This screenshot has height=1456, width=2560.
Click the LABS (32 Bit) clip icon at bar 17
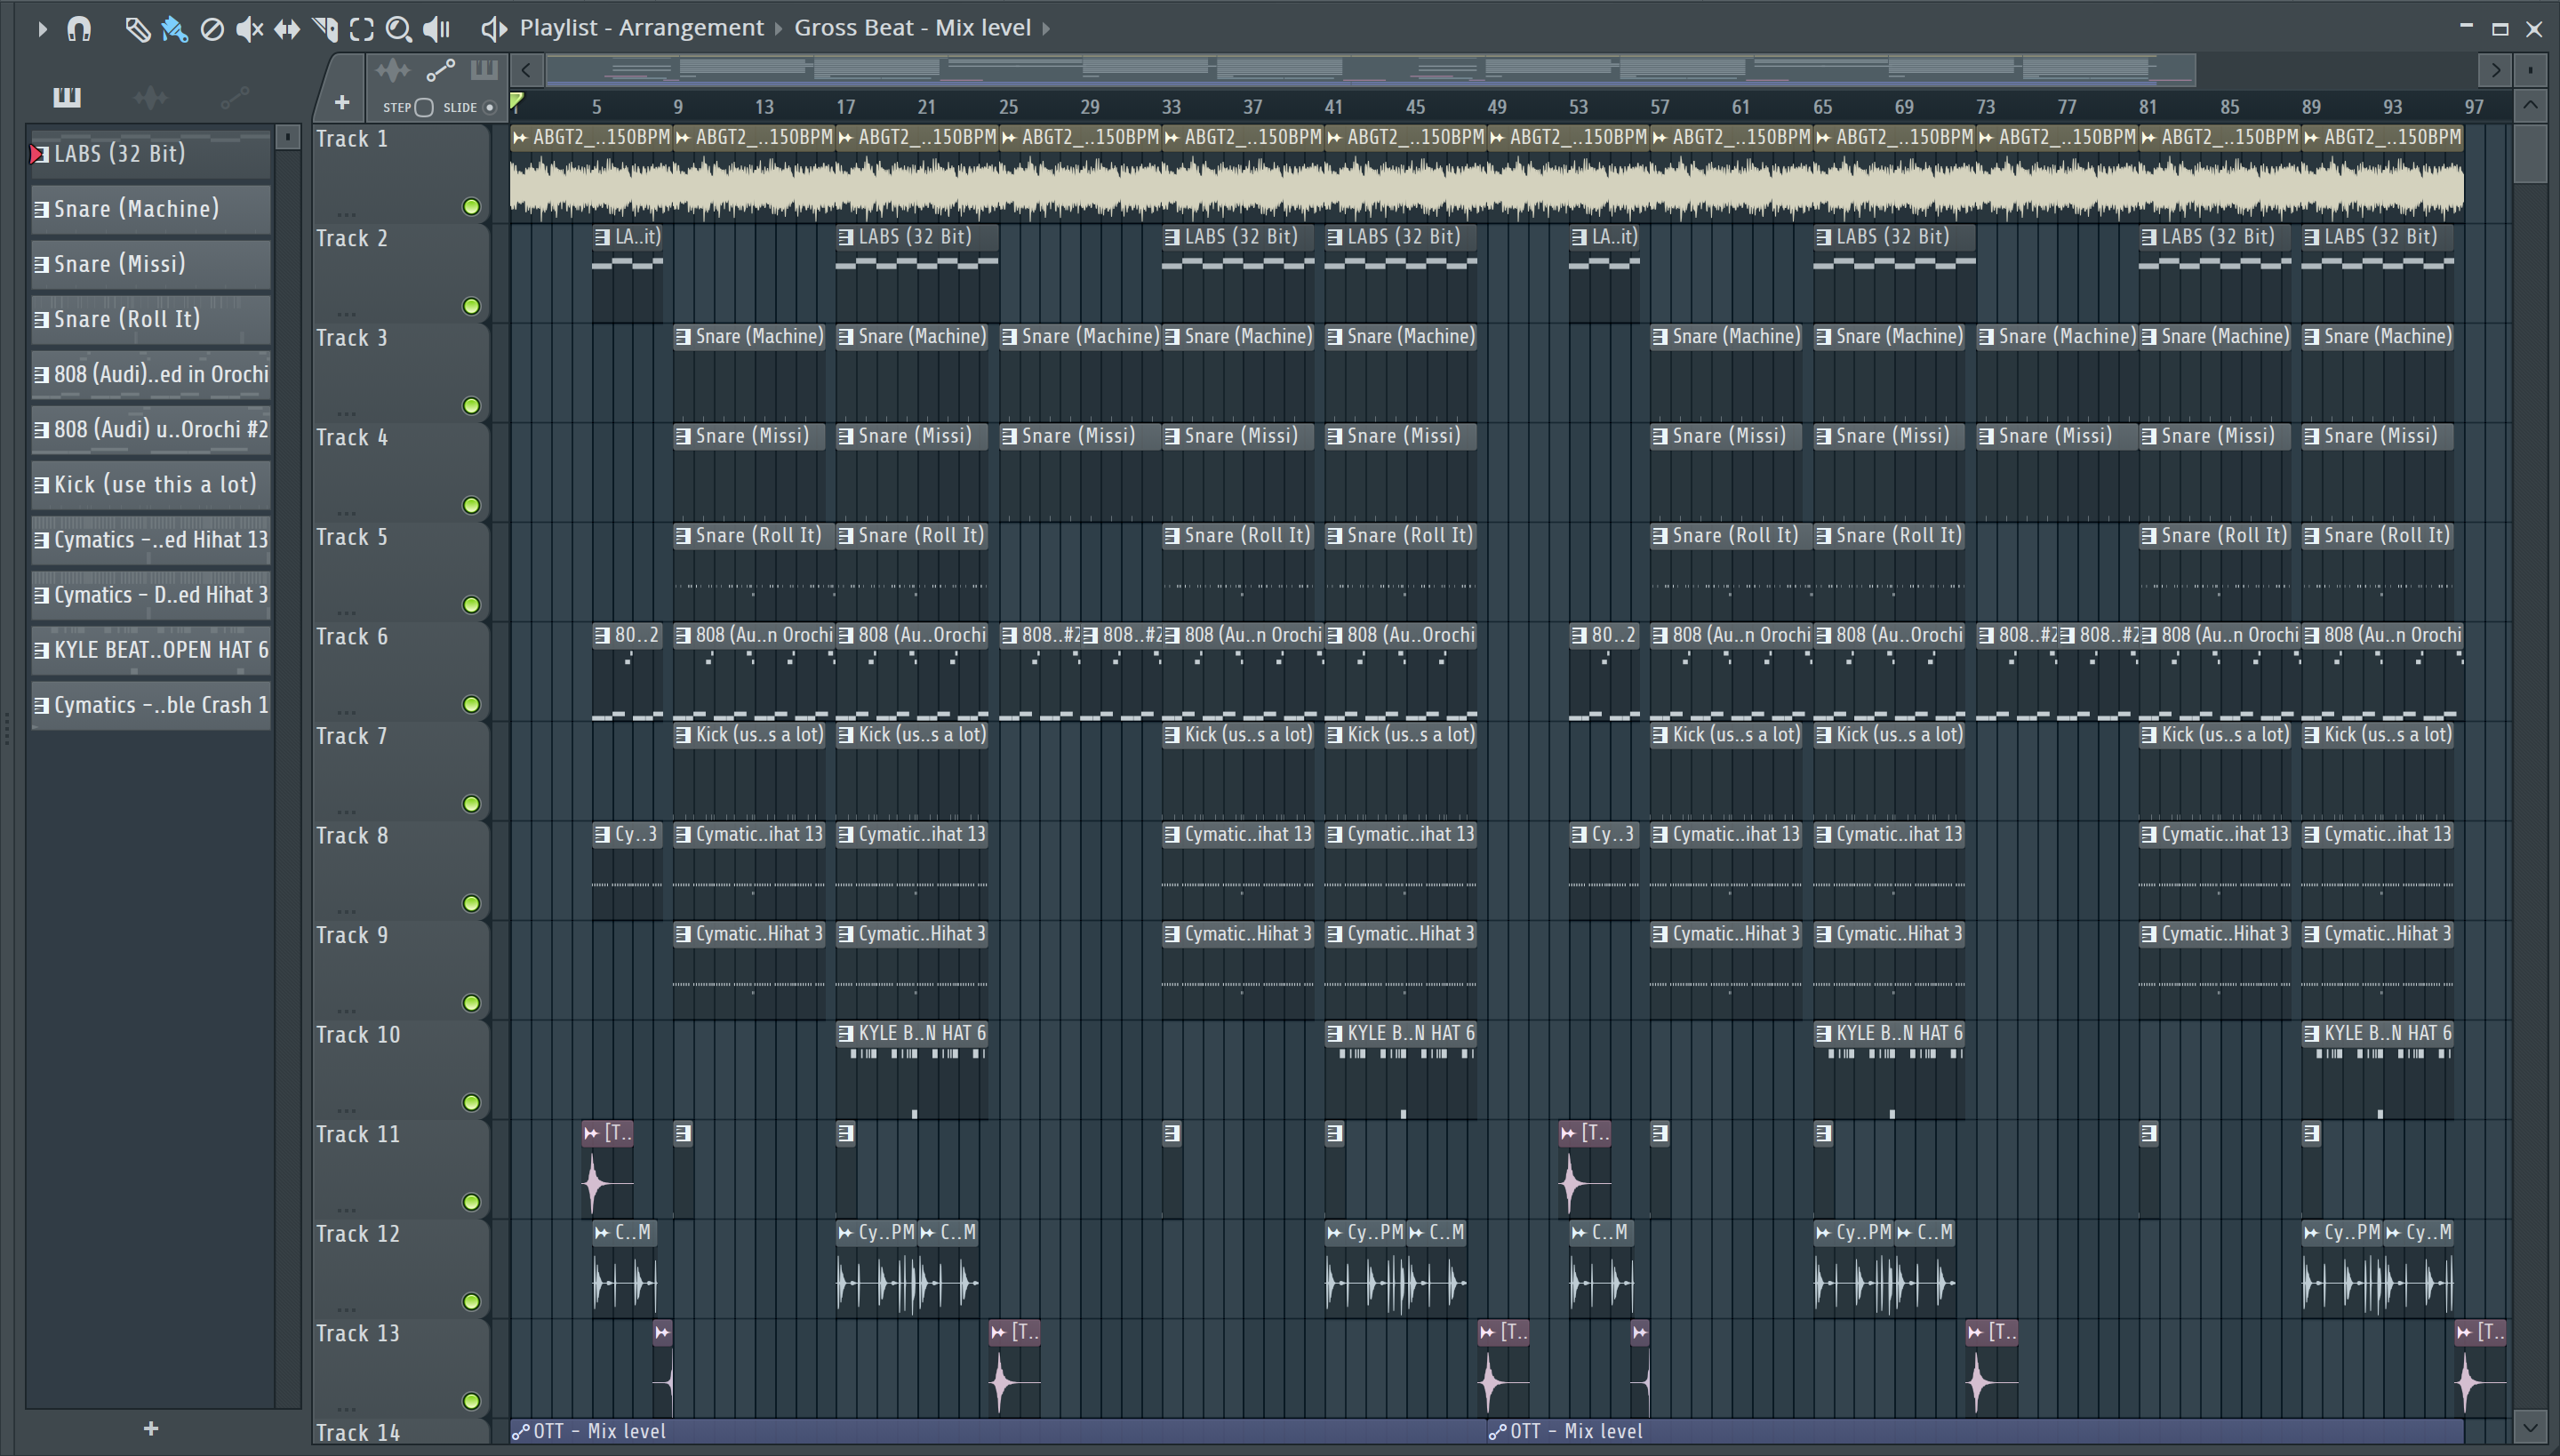846,237
